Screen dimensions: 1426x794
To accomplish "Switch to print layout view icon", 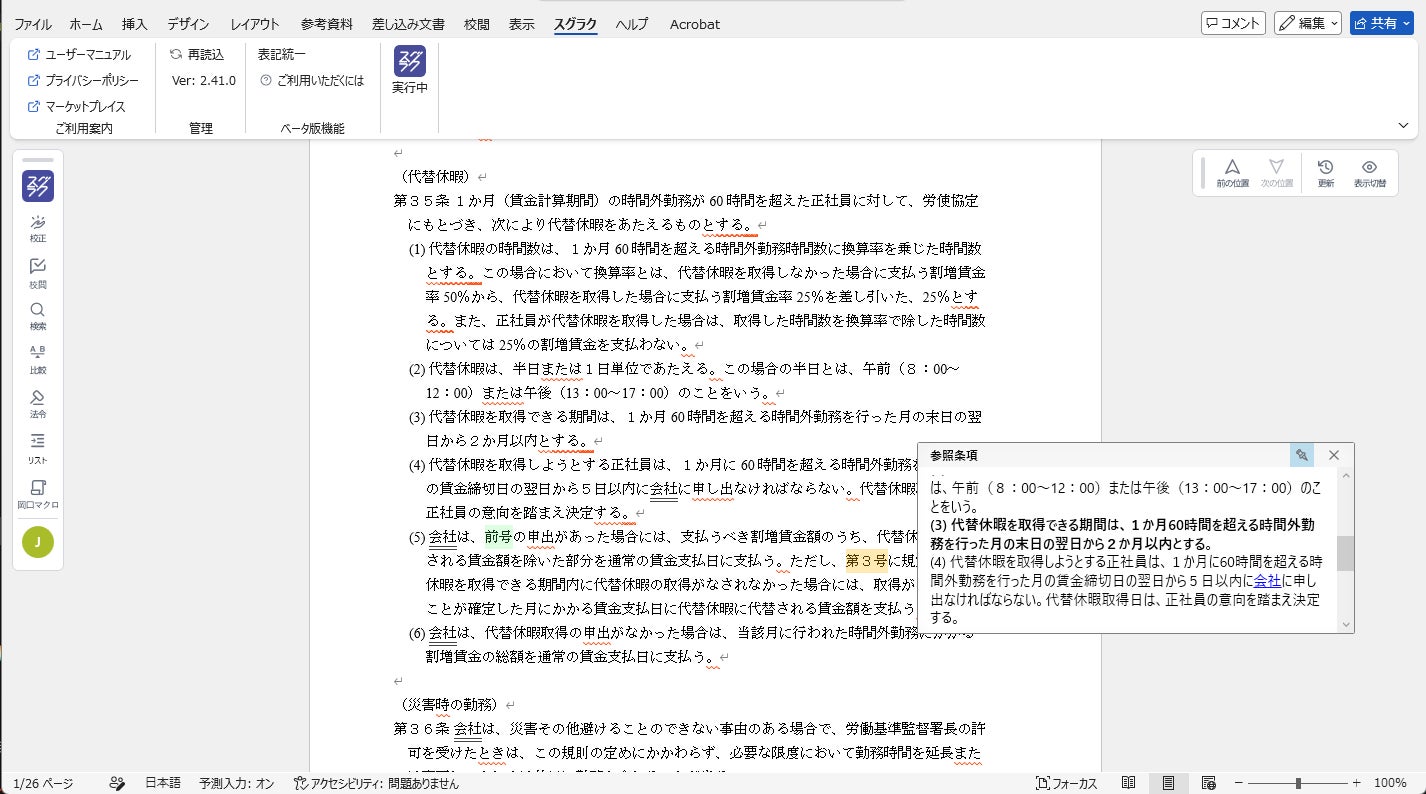I will [1168, 783].
